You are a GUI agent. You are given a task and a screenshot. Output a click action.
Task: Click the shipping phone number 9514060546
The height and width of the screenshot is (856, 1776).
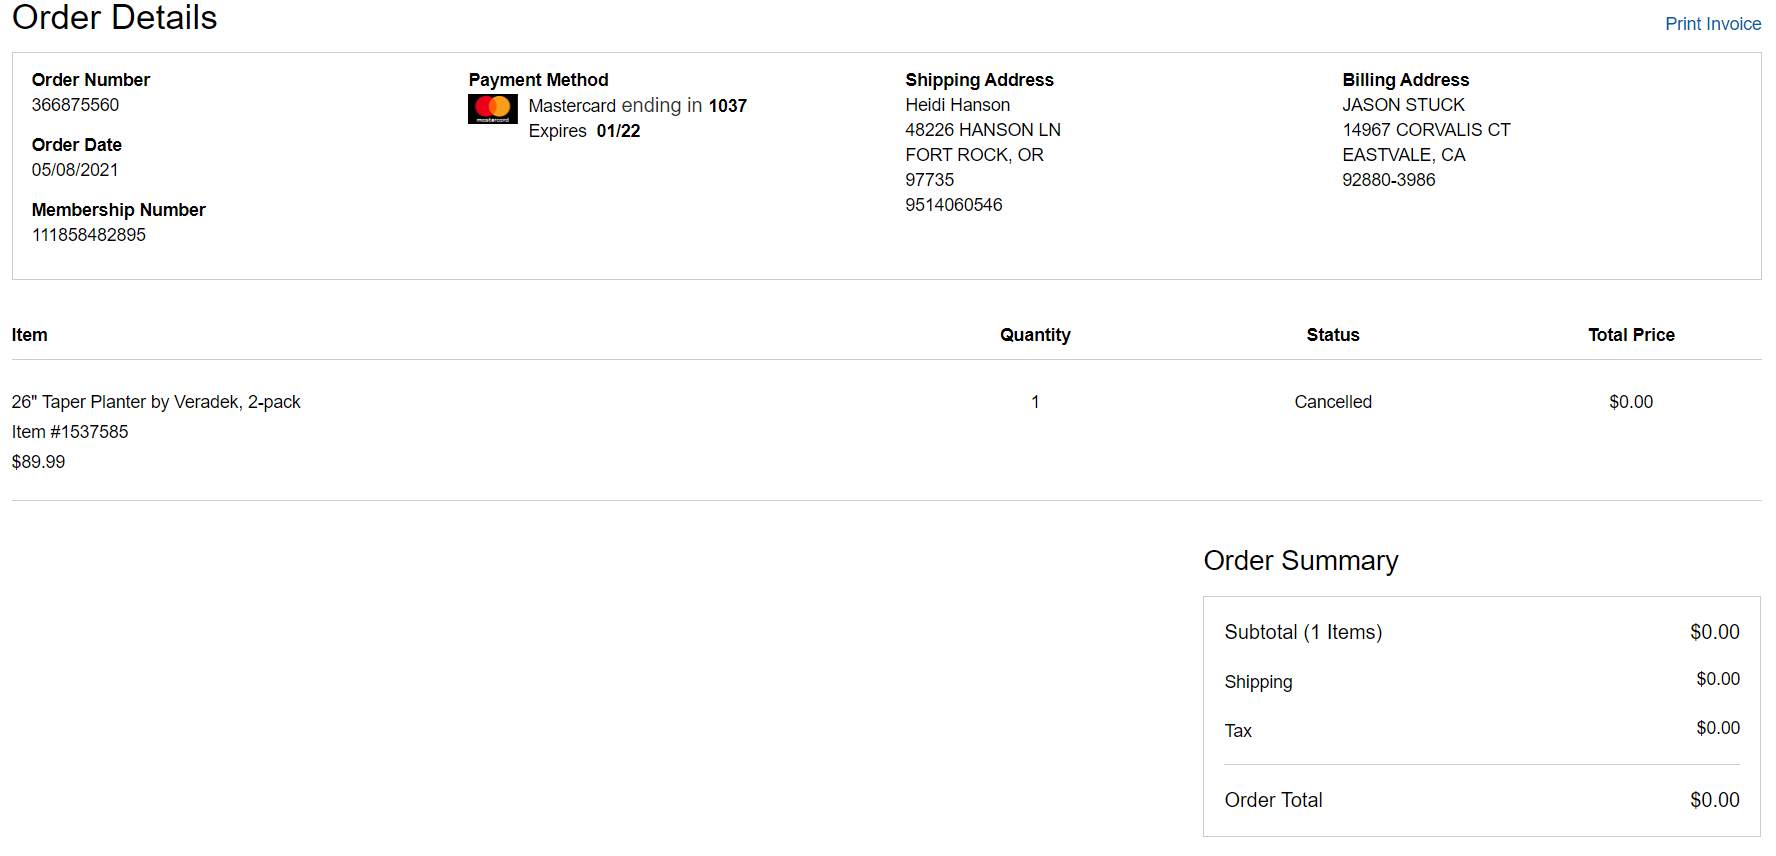pos(953,205)
